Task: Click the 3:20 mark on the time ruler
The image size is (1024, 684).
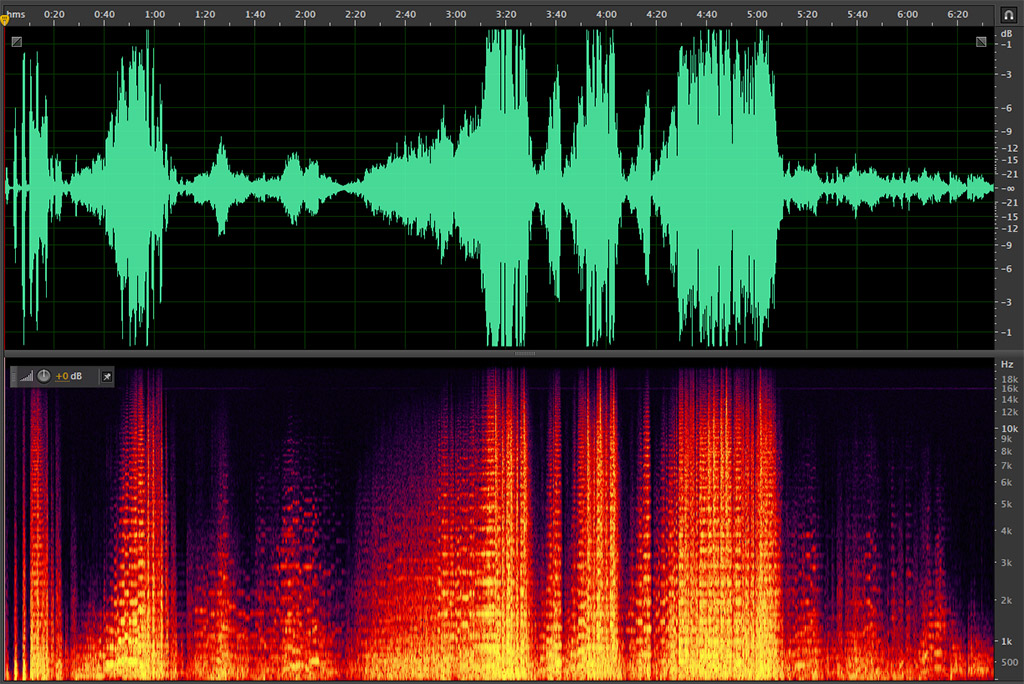Action: [x=506, y=14]
